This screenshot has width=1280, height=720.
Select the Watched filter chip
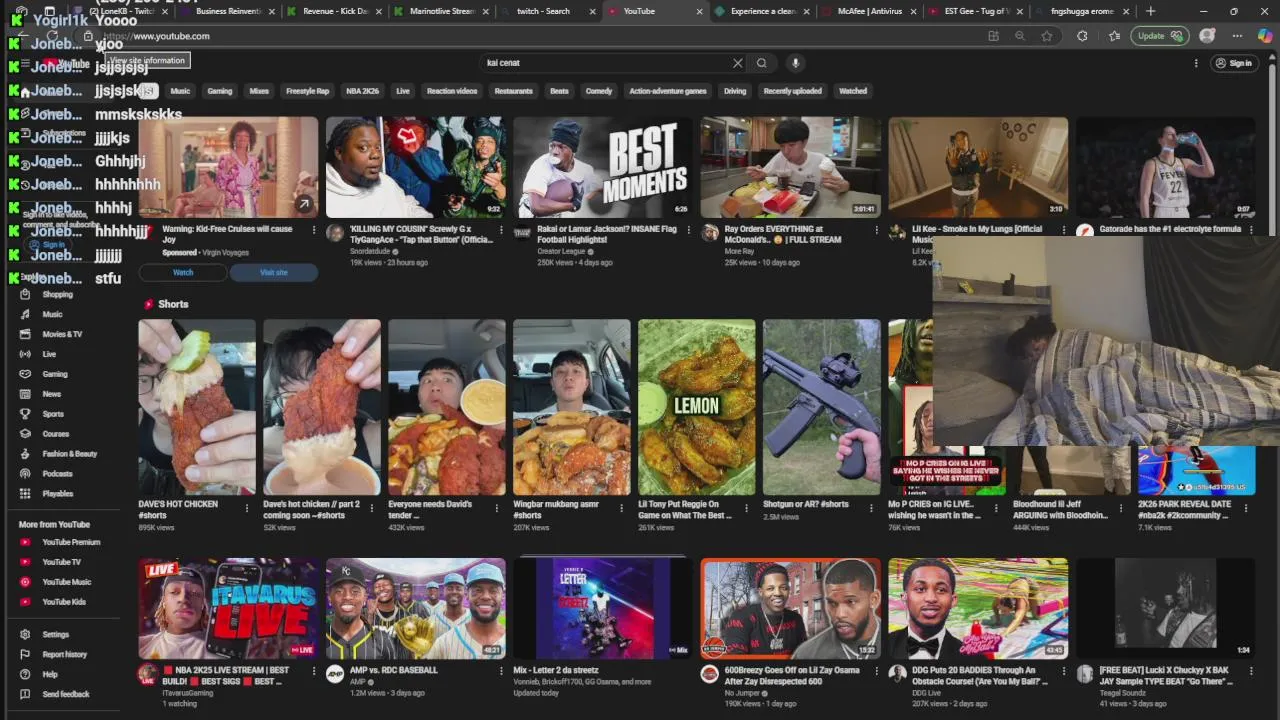(853, 91)
